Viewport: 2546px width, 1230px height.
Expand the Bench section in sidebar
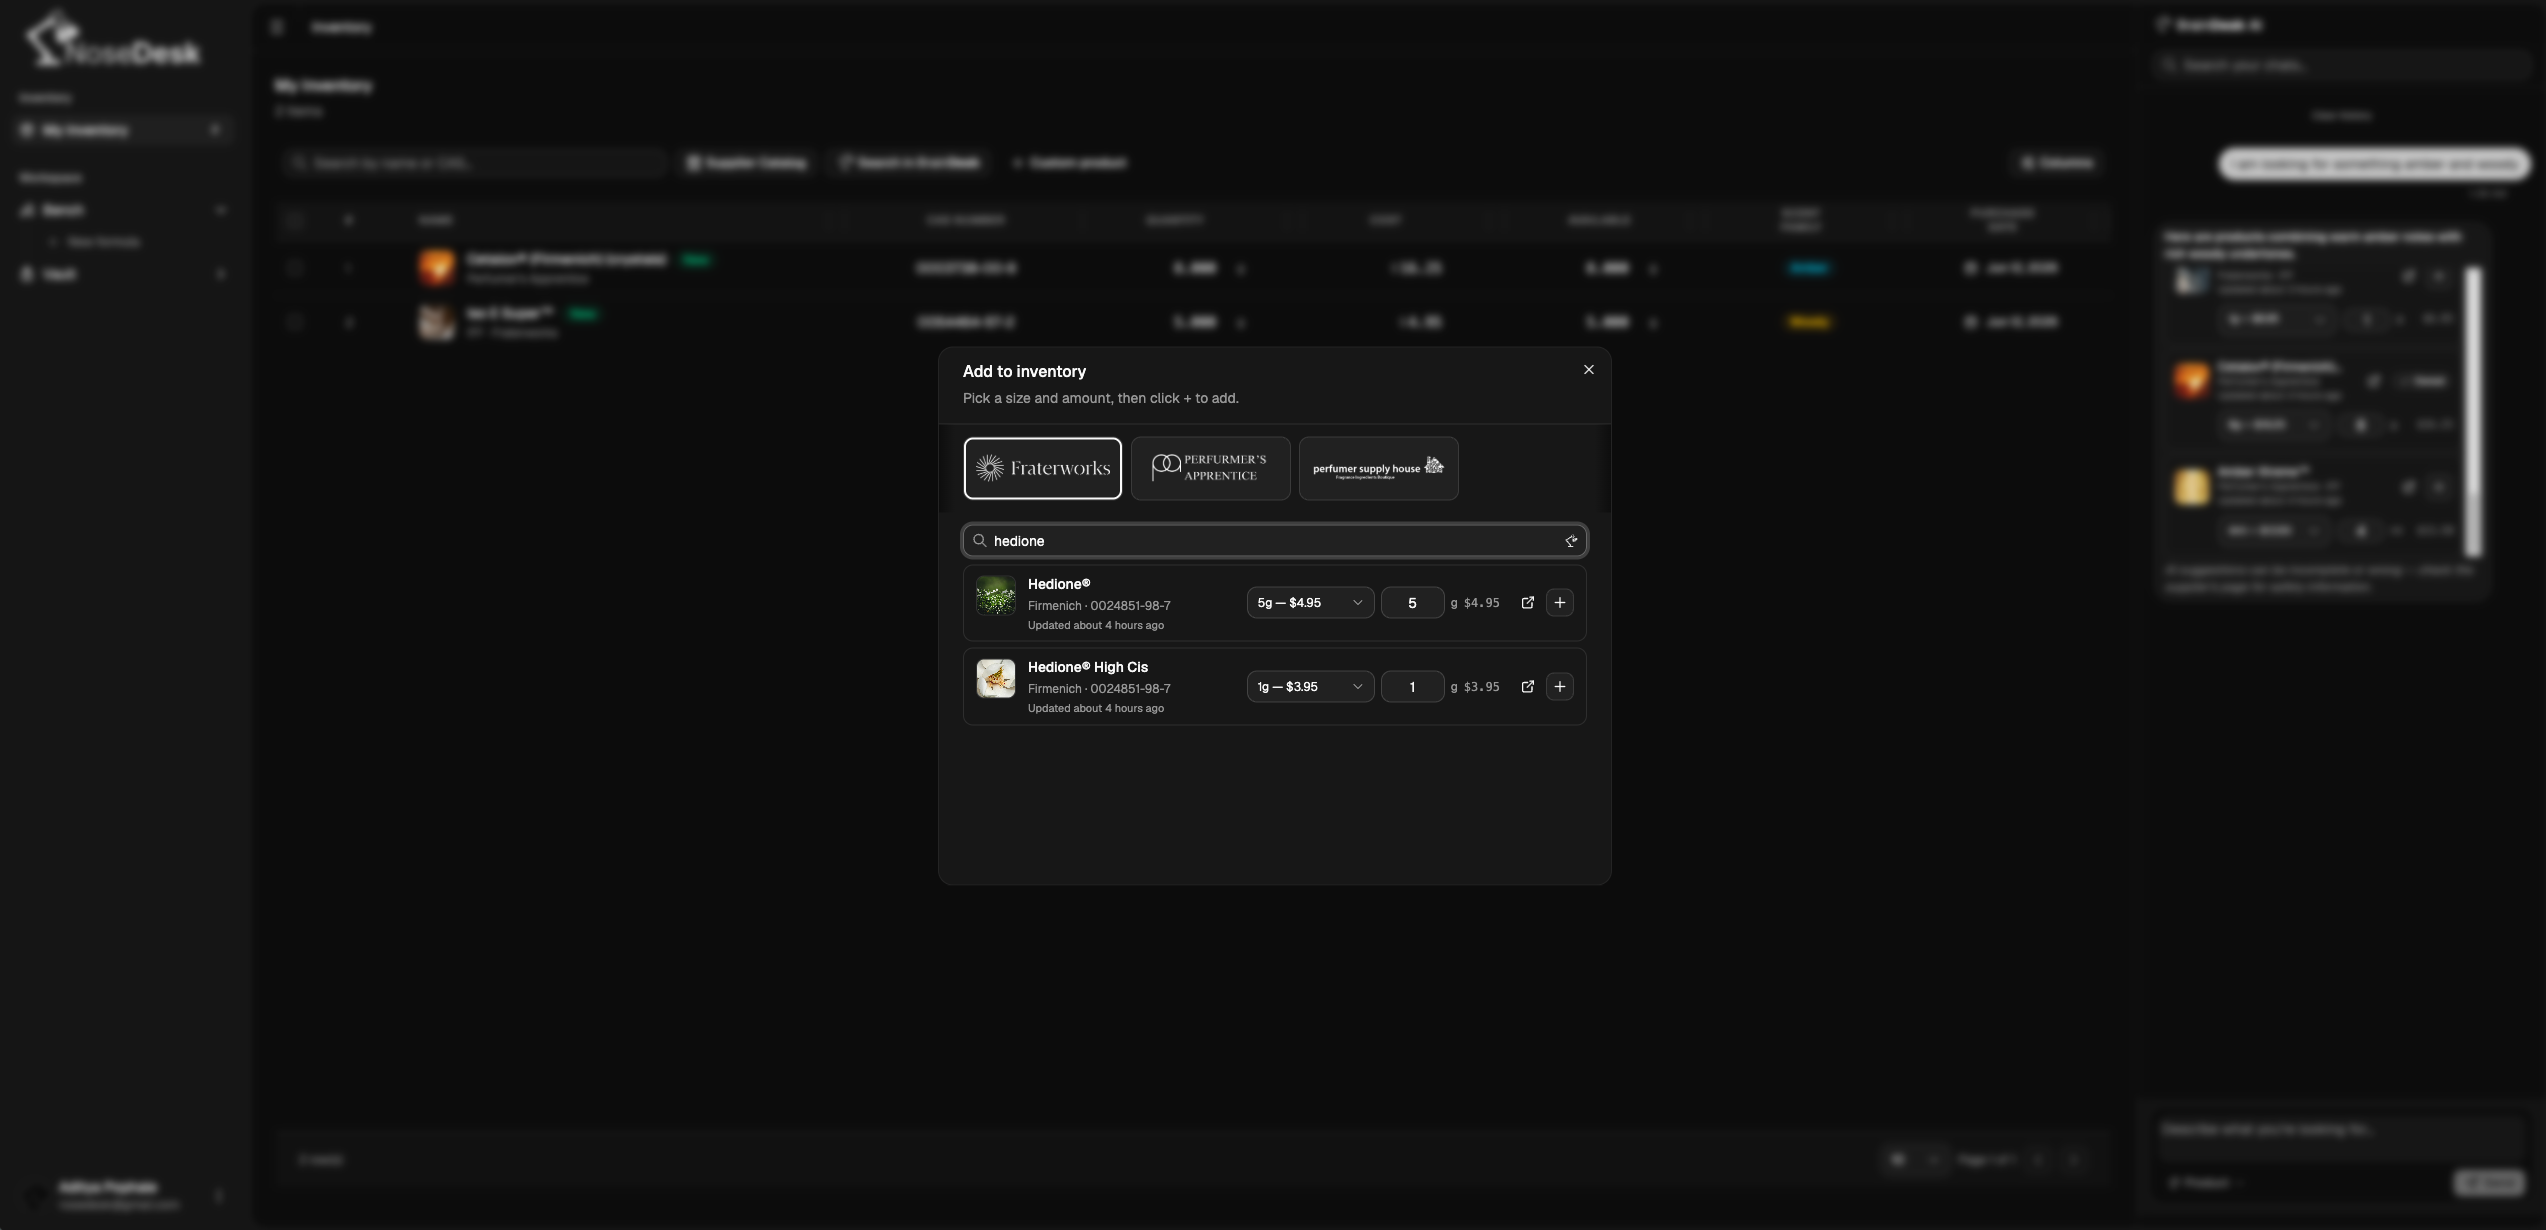pos(122,210)
